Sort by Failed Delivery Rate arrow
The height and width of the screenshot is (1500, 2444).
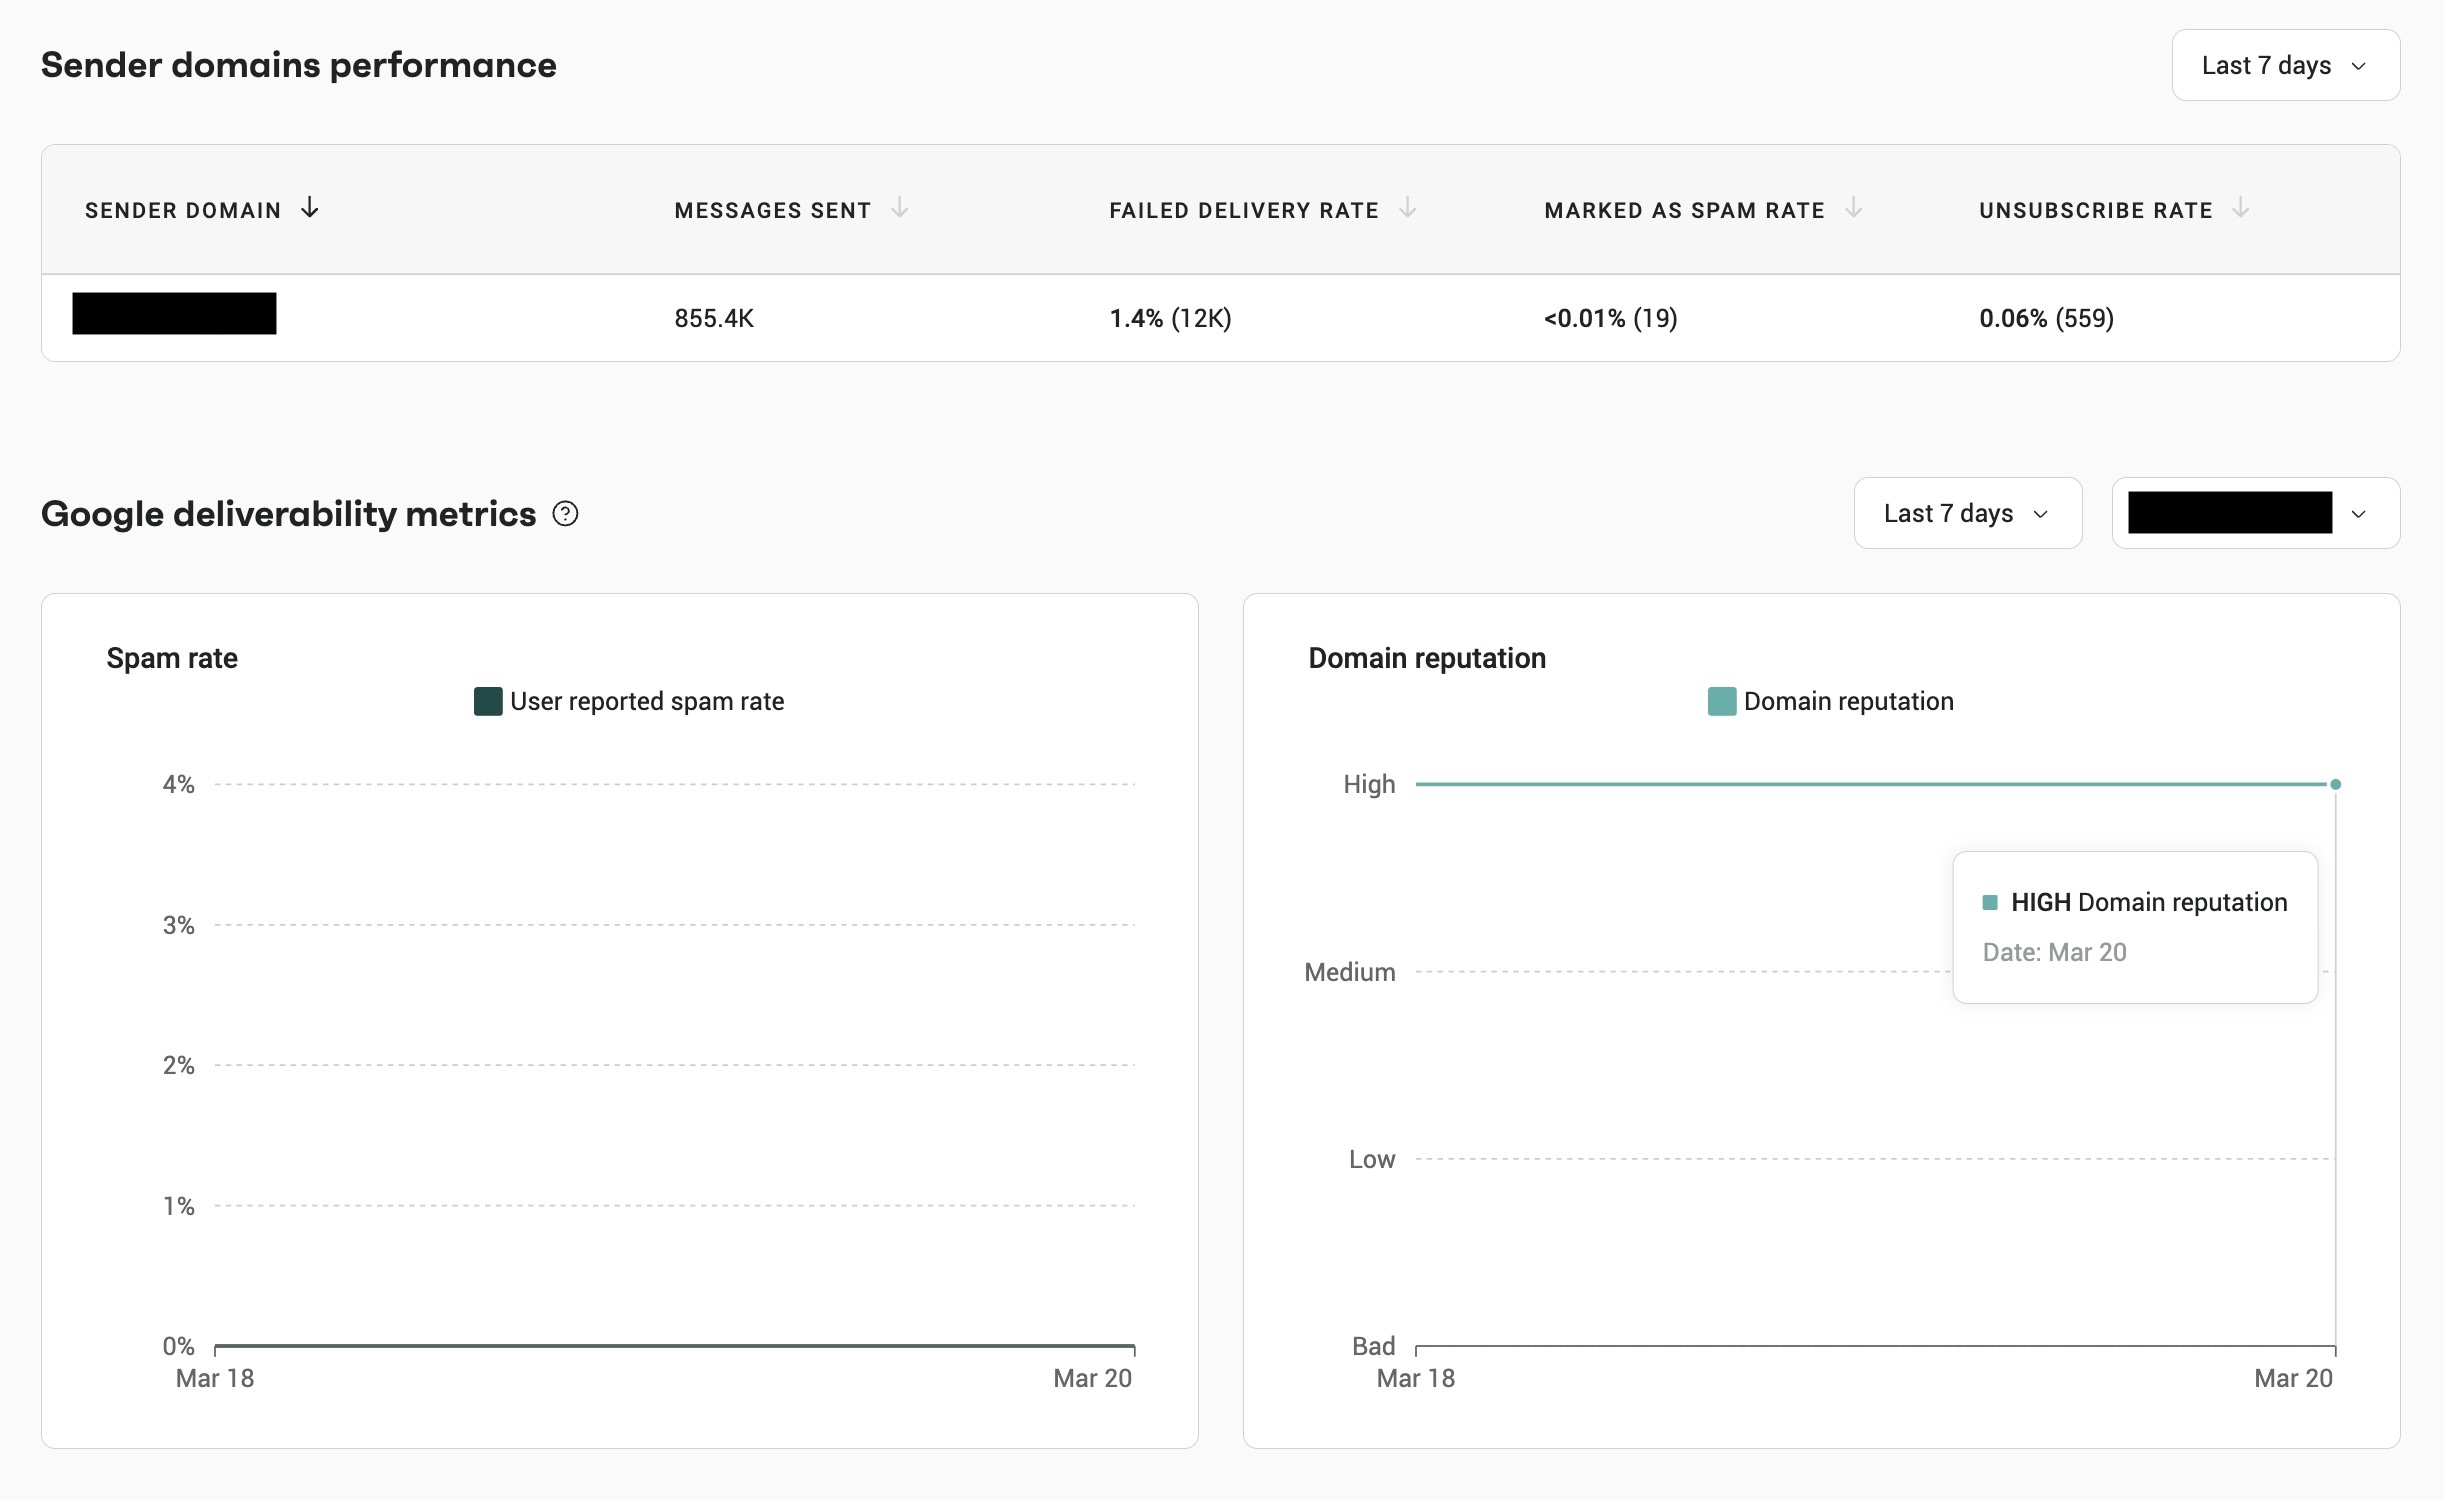coord(1407,208)
